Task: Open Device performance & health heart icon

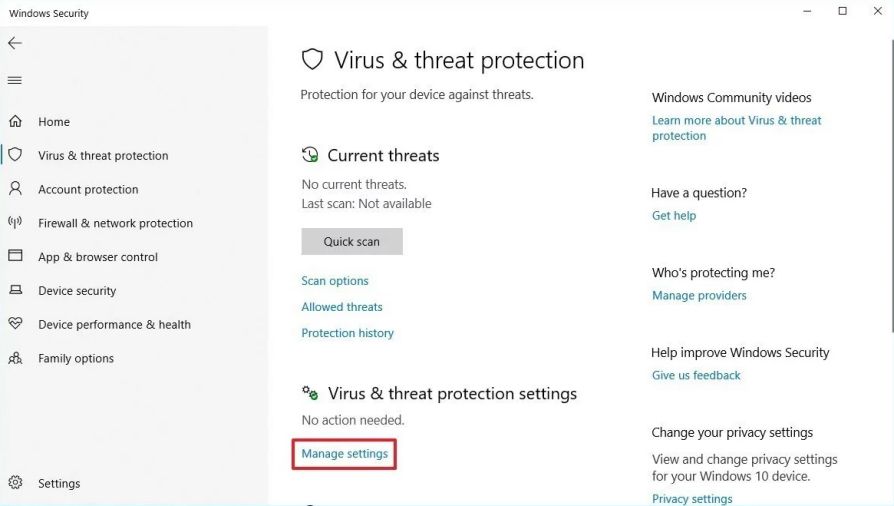Action: (x=15, y=323)
